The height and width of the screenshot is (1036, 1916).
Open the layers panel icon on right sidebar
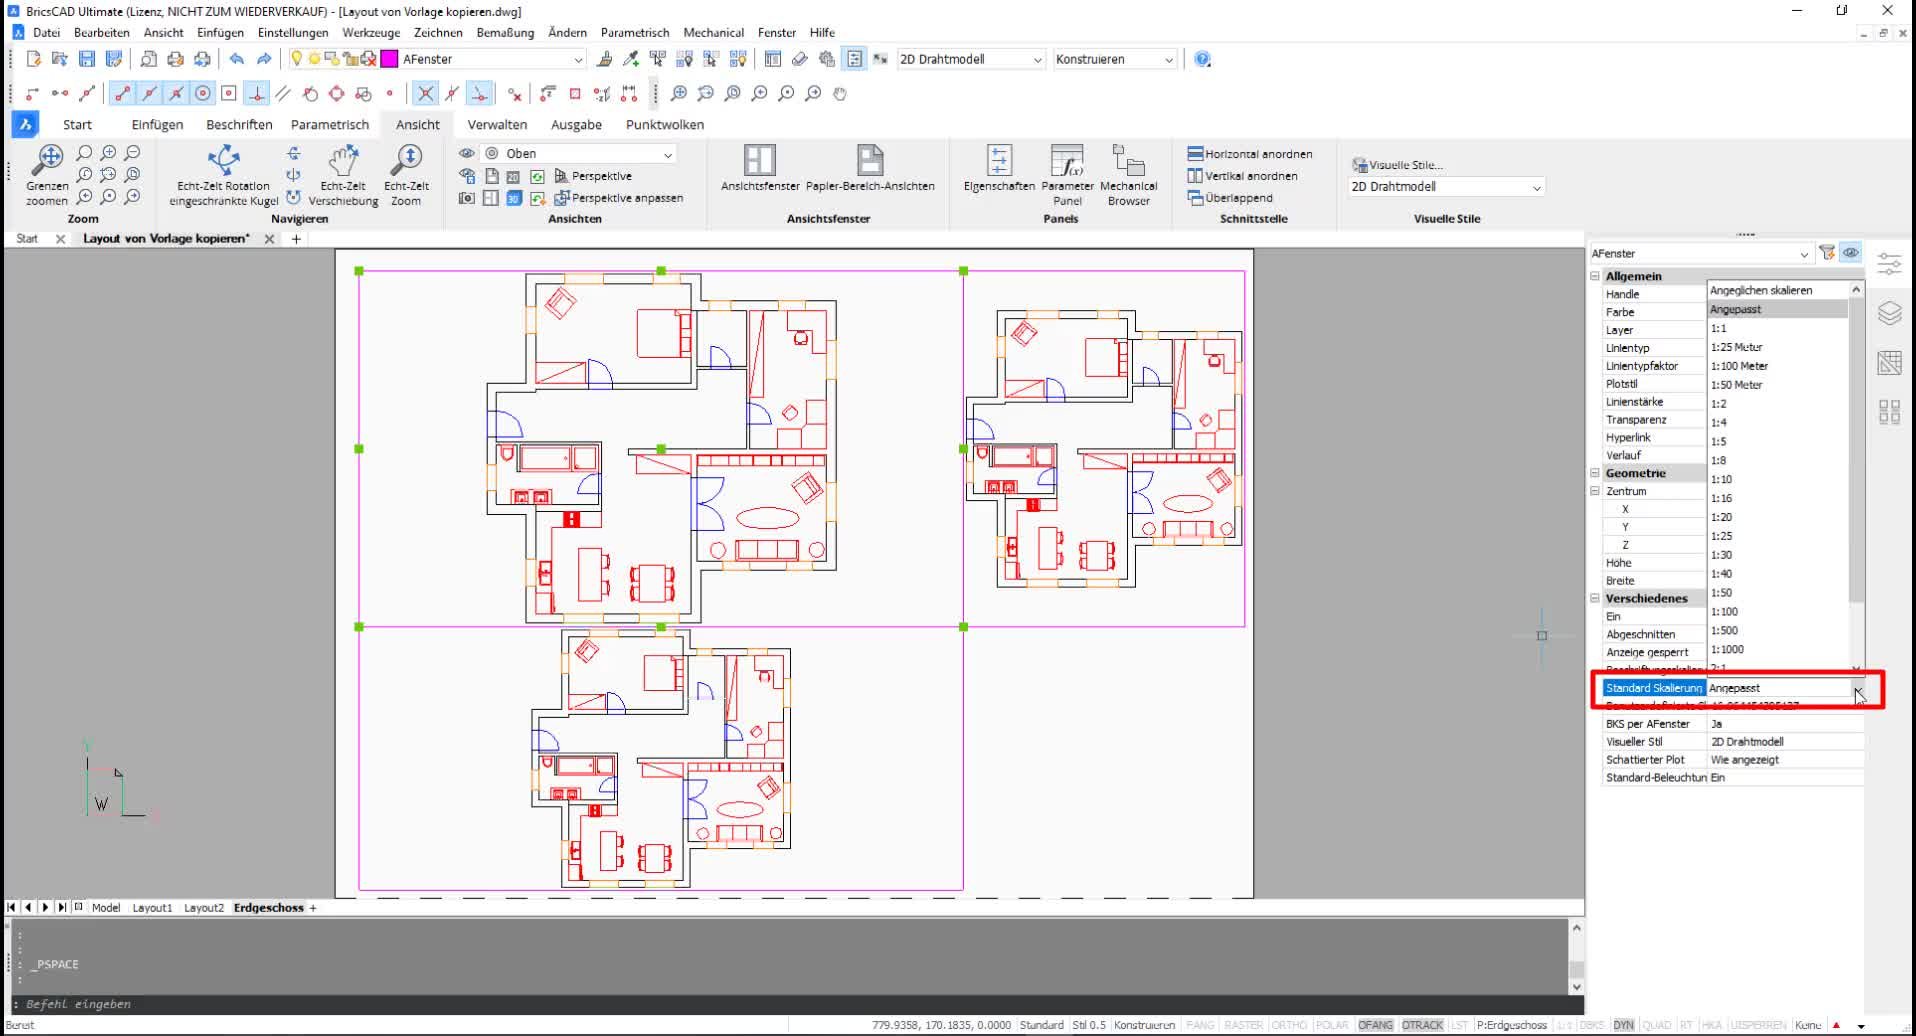(1889, 313)
